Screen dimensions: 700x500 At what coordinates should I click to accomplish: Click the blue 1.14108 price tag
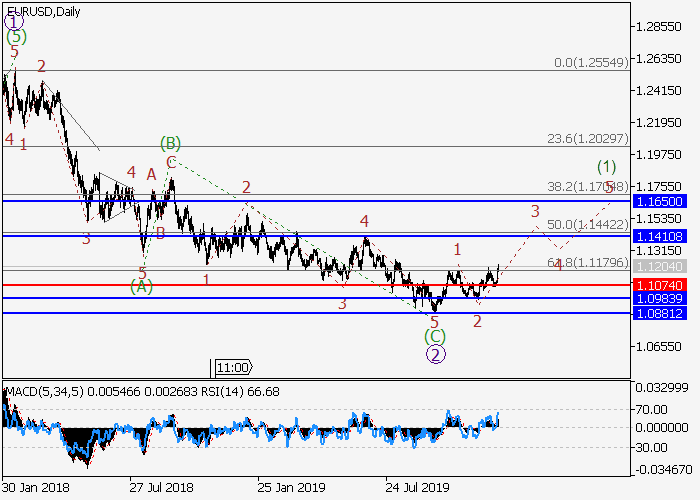659,236
